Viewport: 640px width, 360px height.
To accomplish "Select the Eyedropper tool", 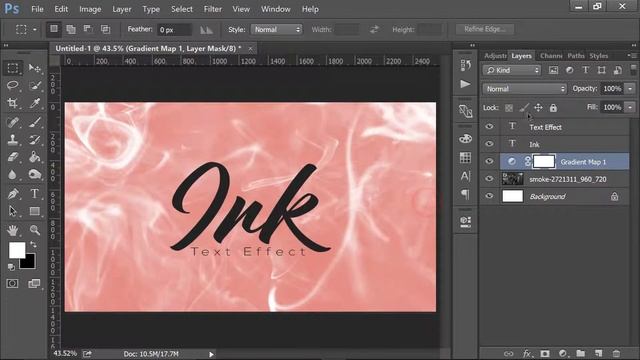I will (x=35, y=103).
